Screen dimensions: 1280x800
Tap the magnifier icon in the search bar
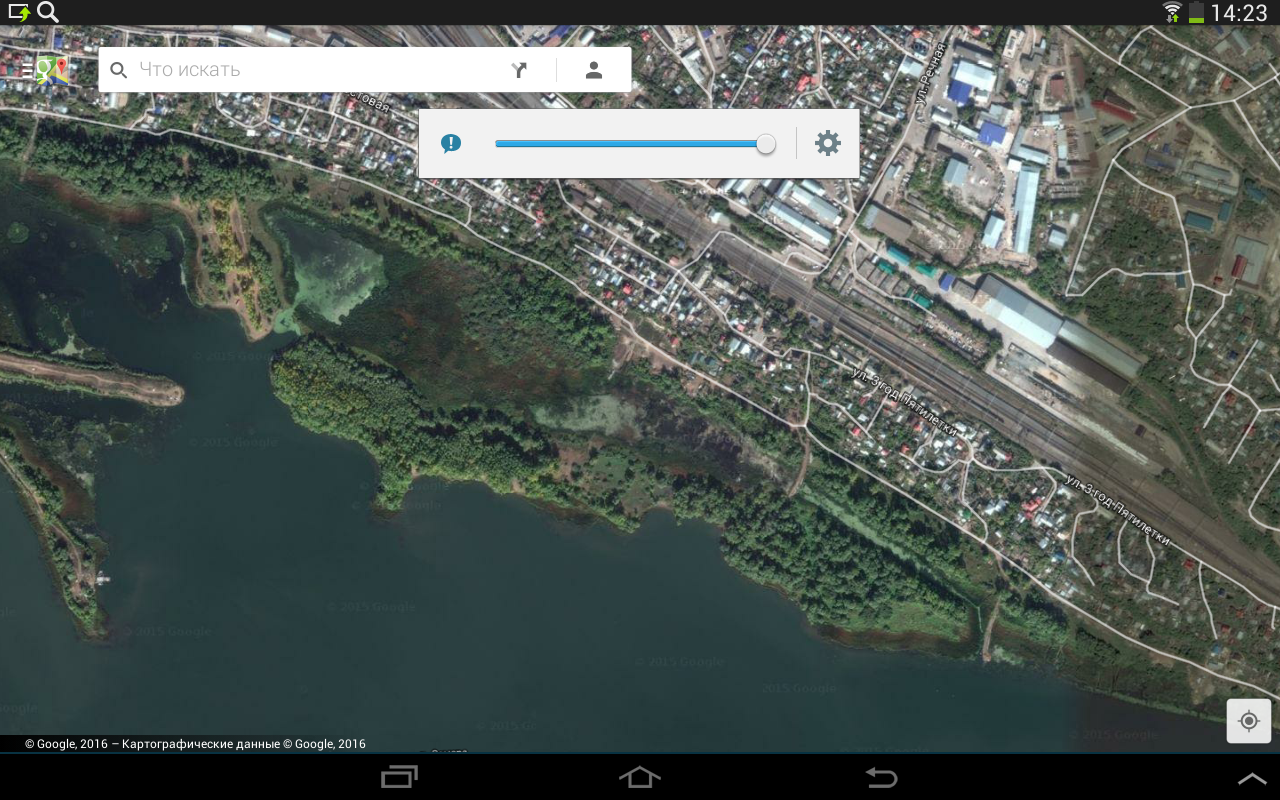click(119, 70)
